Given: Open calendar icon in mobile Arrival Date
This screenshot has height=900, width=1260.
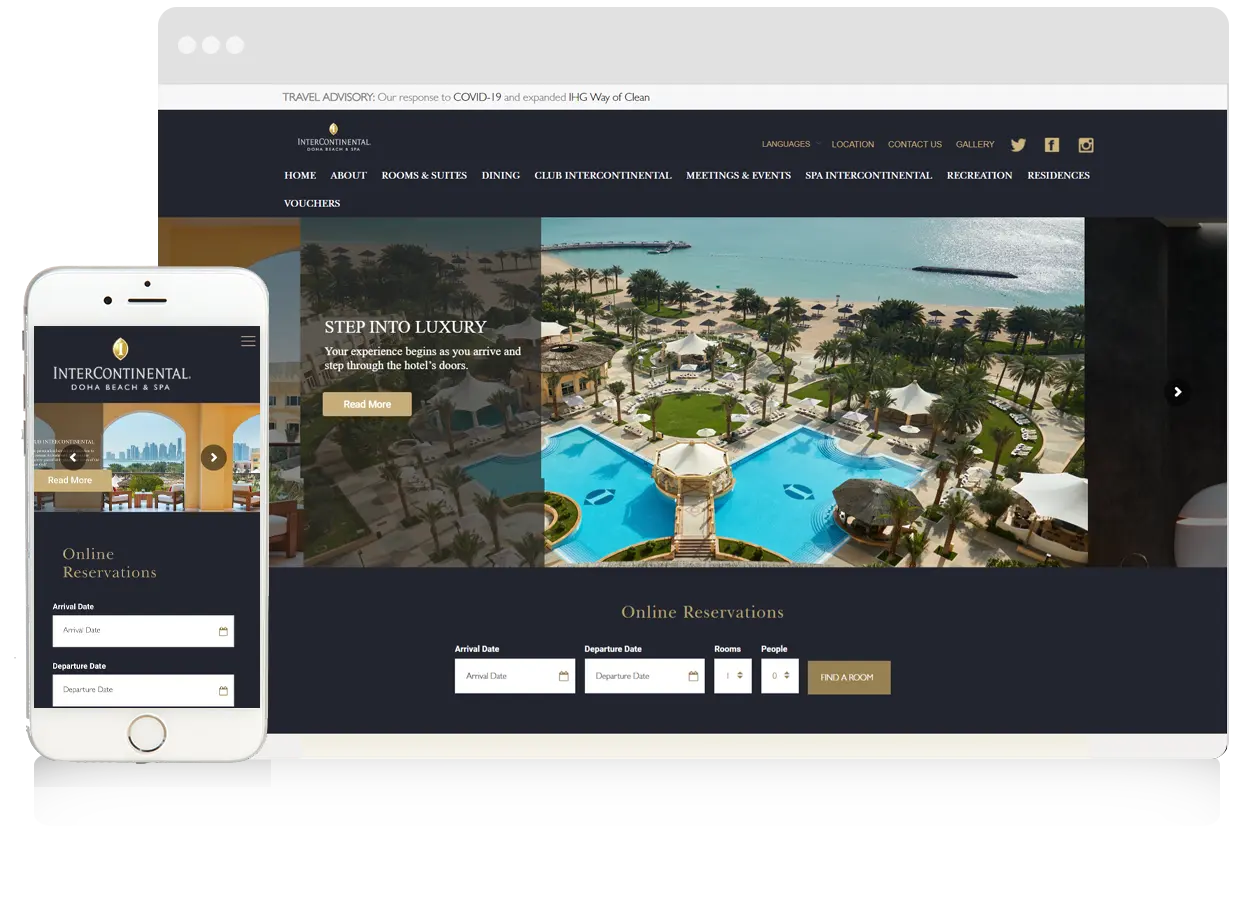Looking at the screenshot, I should [223, 631].
